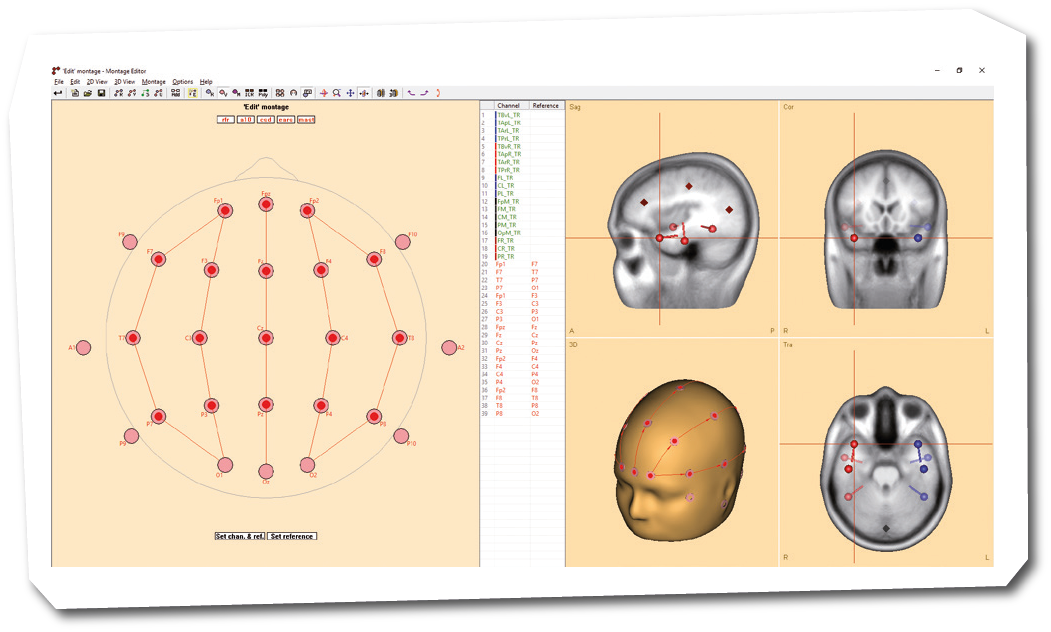Click the redo curved-arrow icon
This screenshot has height=632, width=1051.
click(x=425, y=92)
